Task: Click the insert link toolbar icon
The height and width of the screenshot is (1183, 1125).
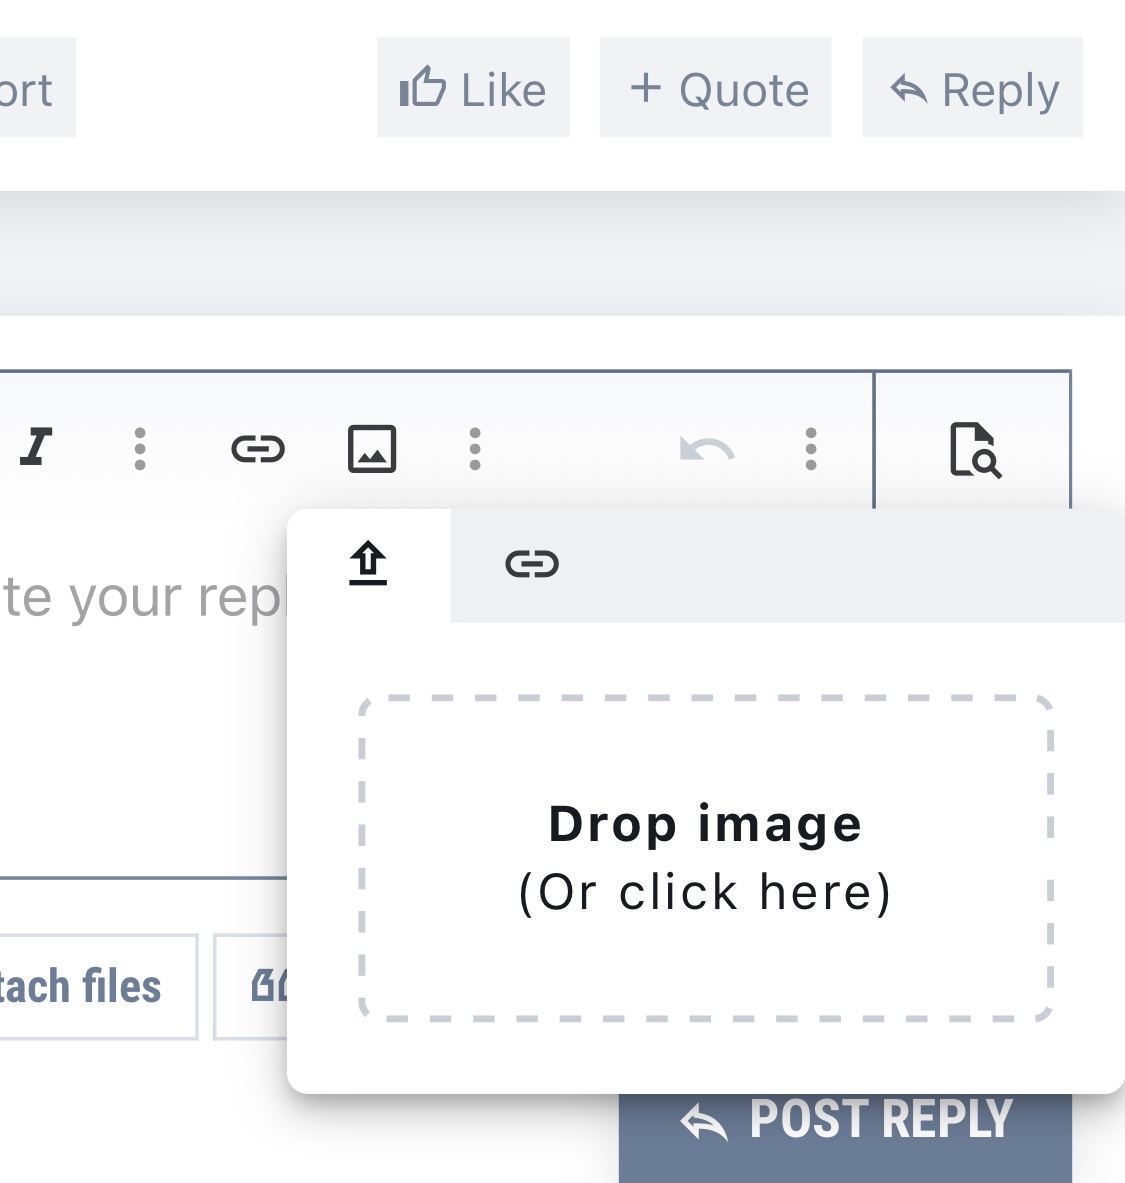Action: coord(258,448)
